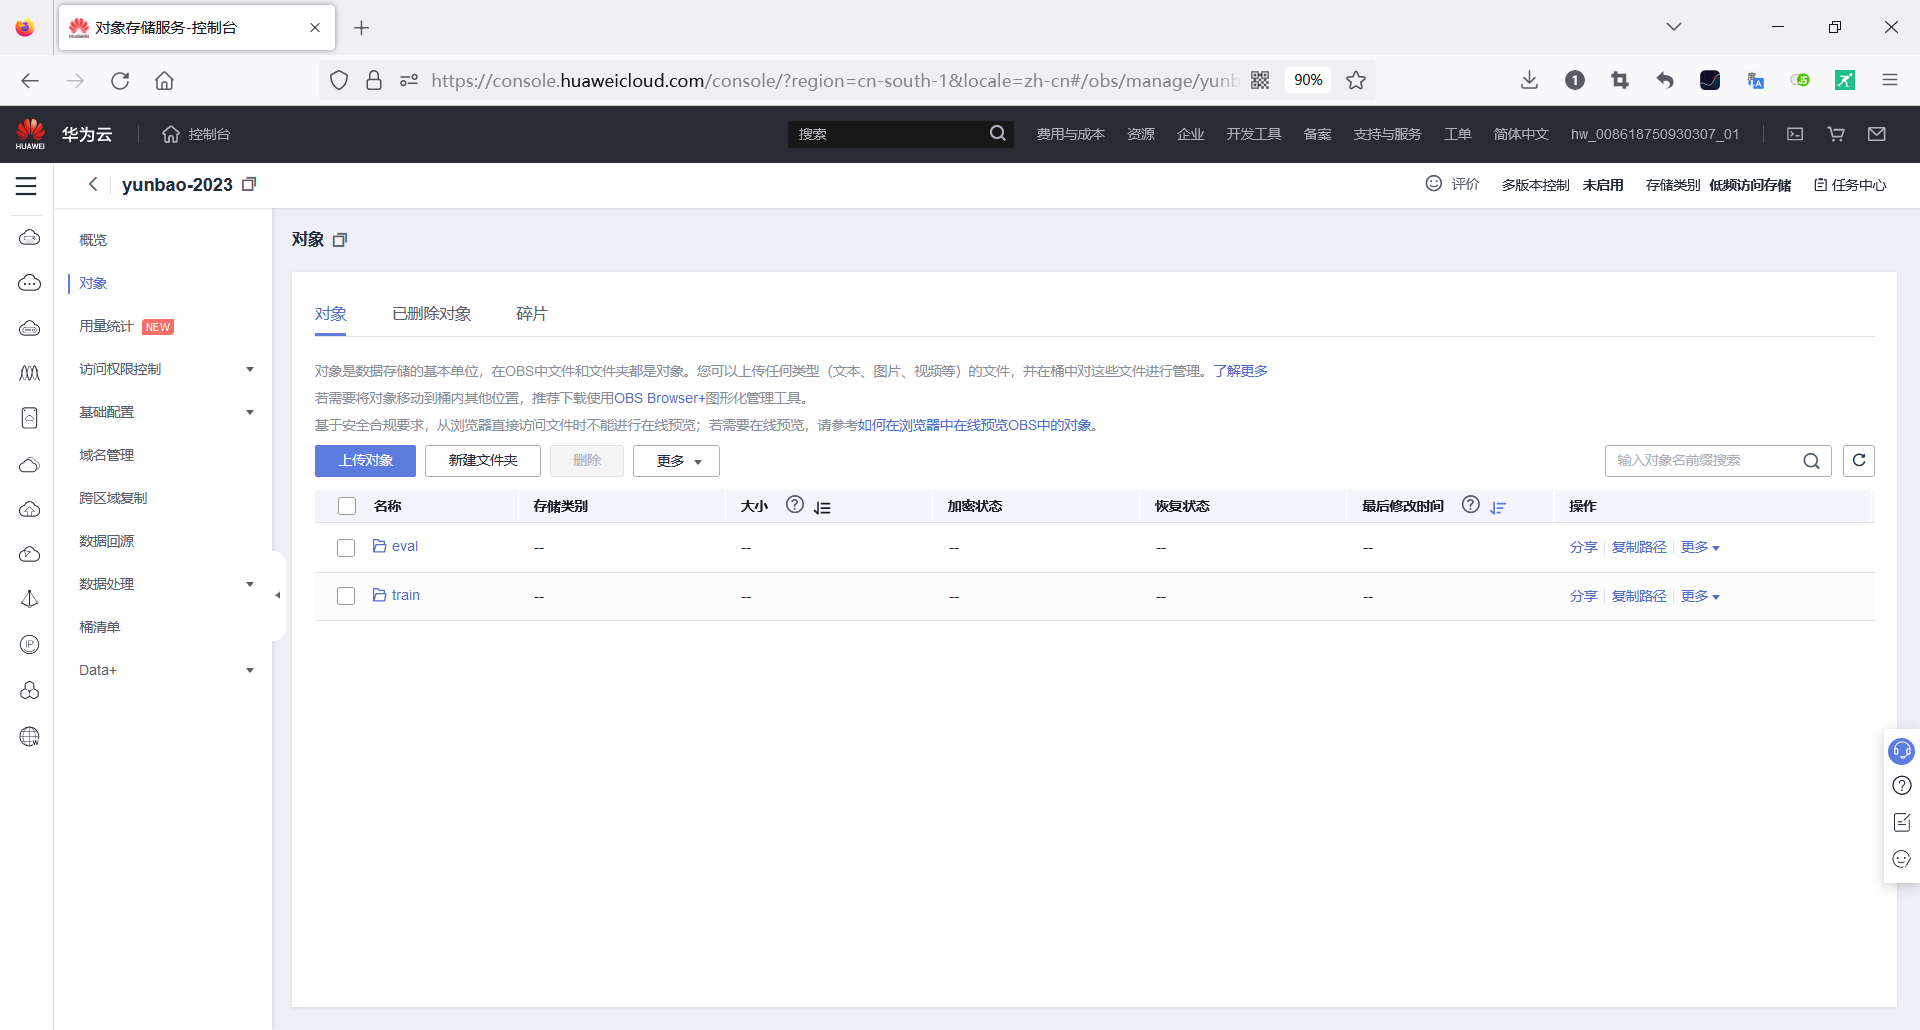The image size is (1920, 1030).
Task: Switch to 已删除对象 tab
Action: pos(432,314)
